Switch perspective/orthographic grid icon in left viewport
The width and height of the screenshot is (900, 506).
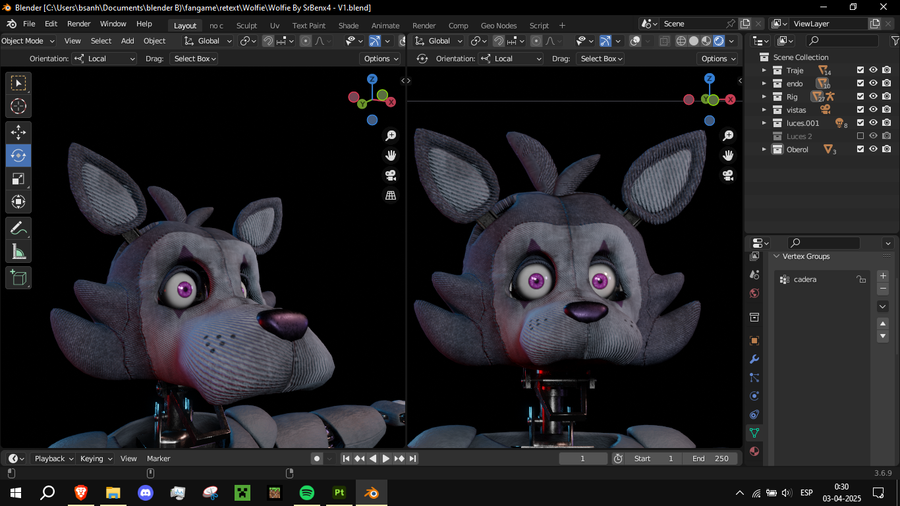[x=391, y=196]
